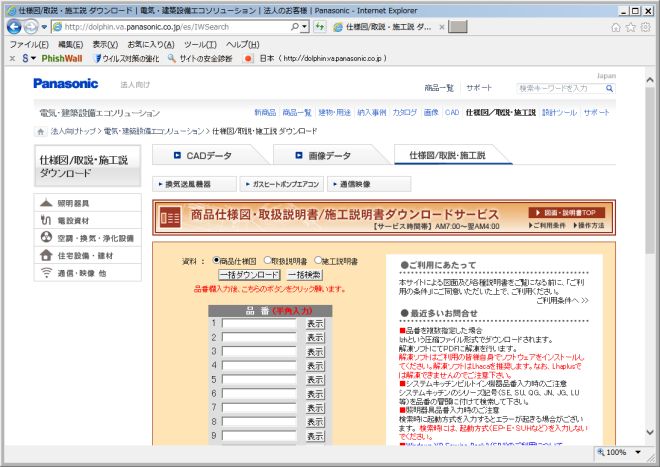Go back with the browser Back arrow
Screen dimensions: 660x467
14,27
